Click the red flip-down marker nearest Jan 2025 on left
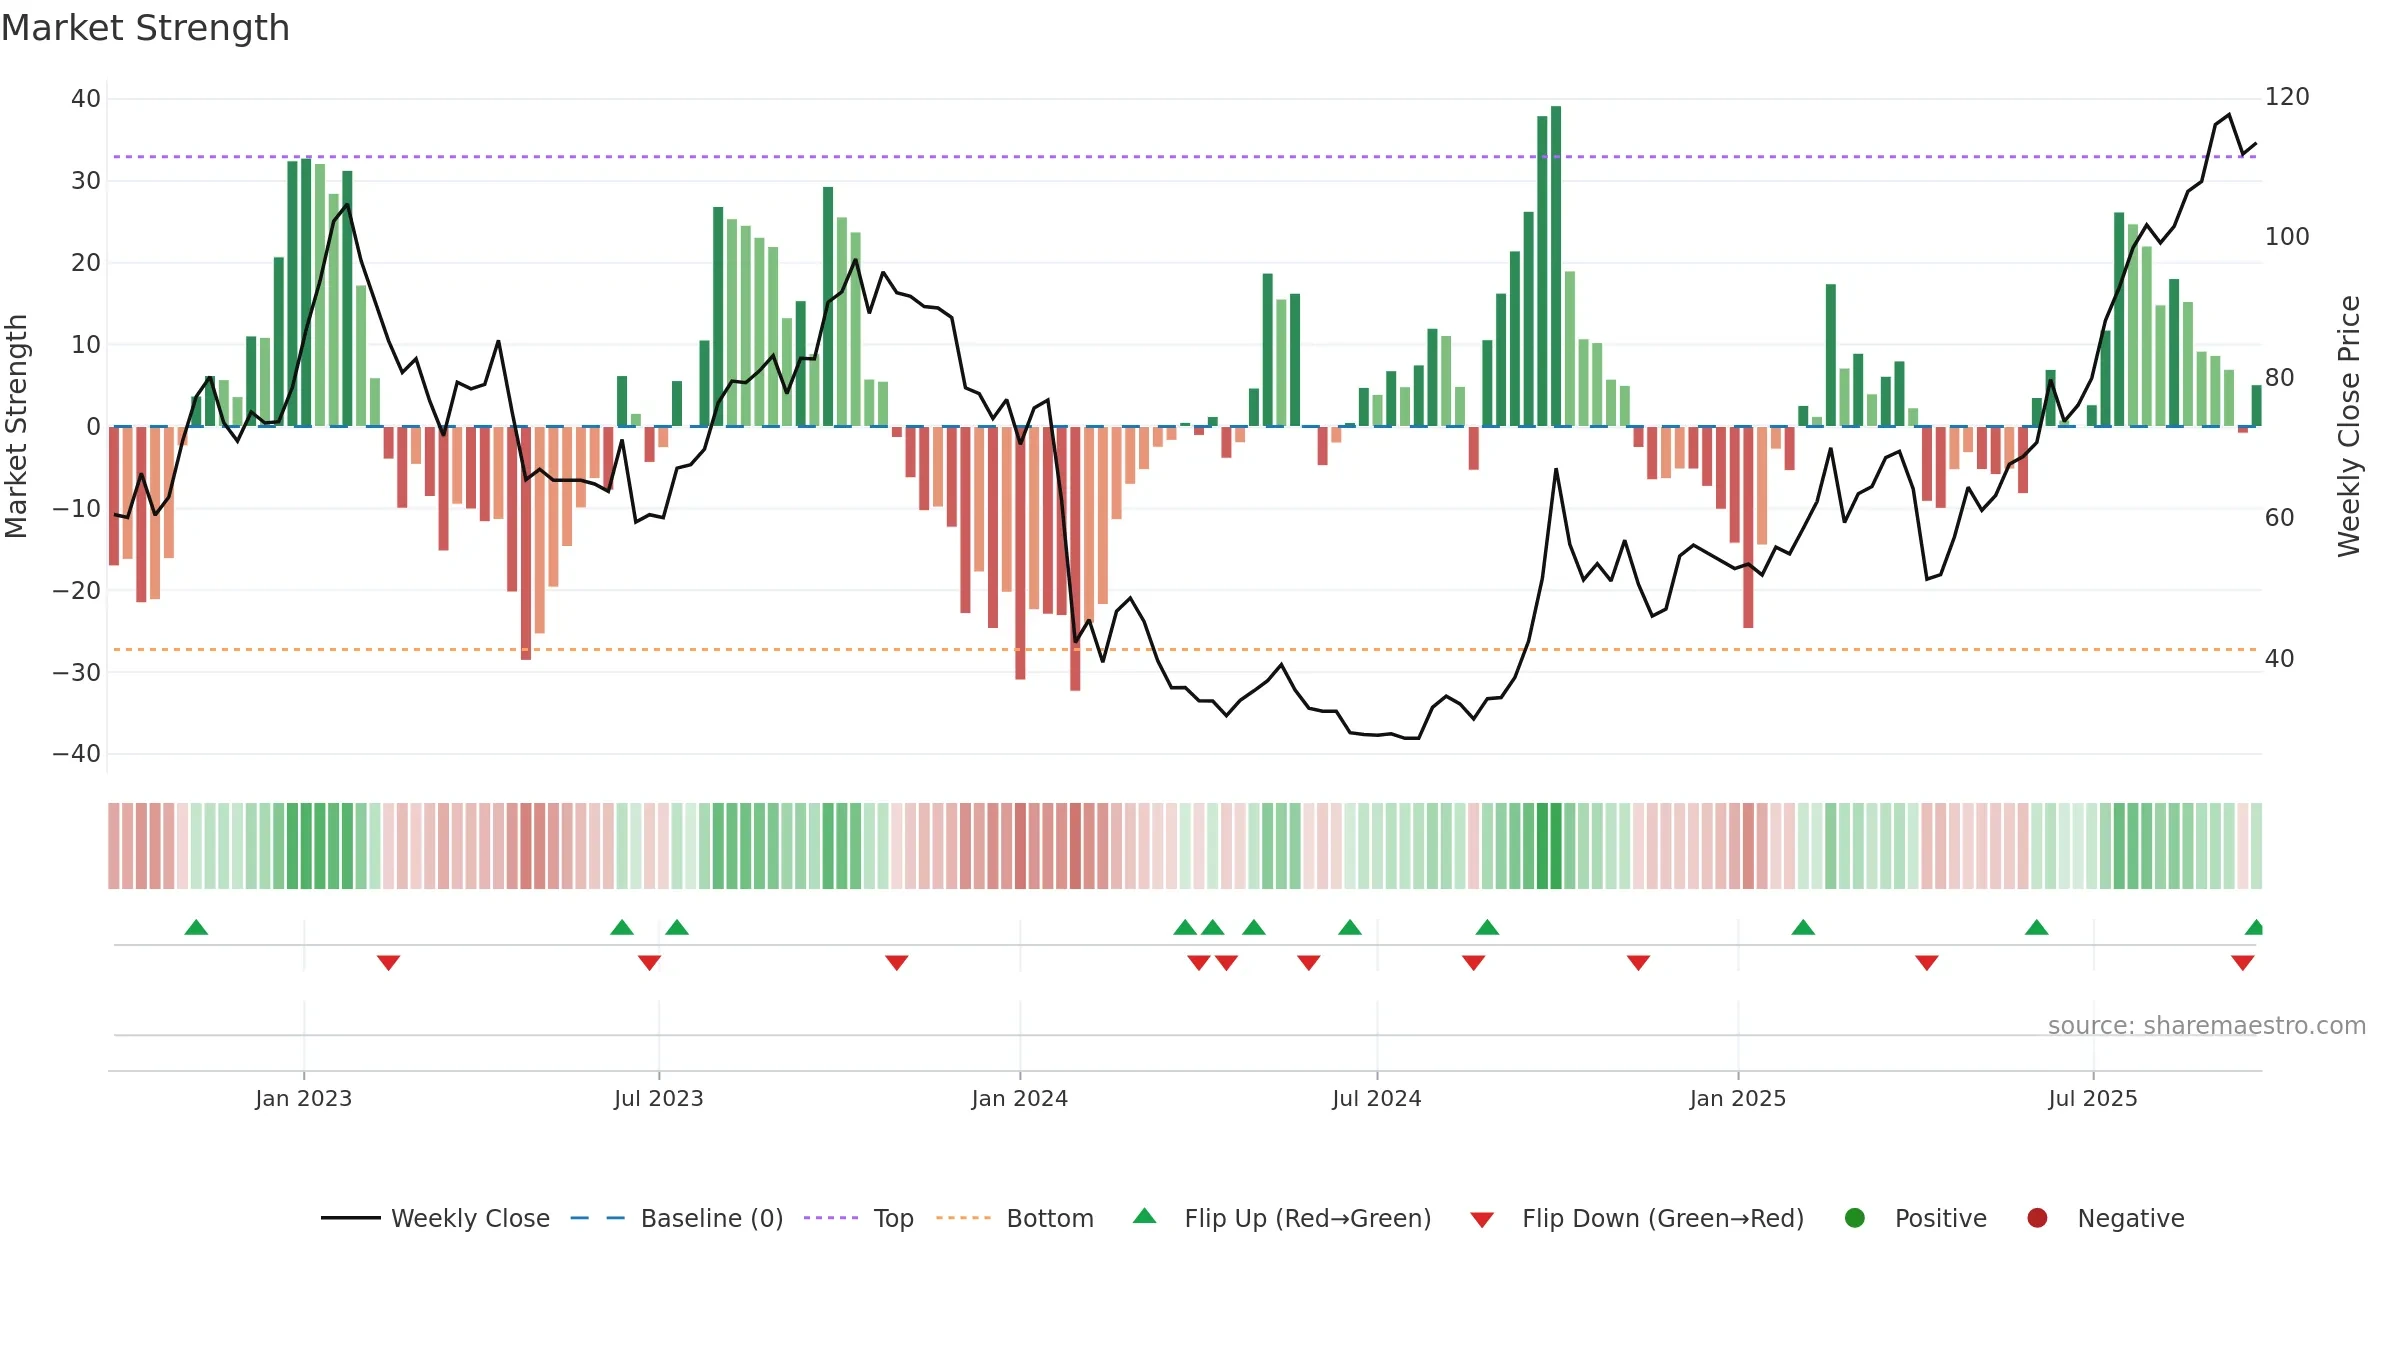The width and height of the screenshot is (2400, 1350). 1638,963
